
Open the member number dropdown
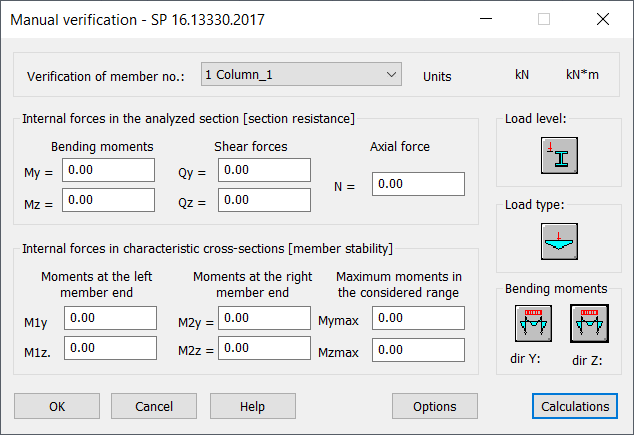[x=301, y=74]
